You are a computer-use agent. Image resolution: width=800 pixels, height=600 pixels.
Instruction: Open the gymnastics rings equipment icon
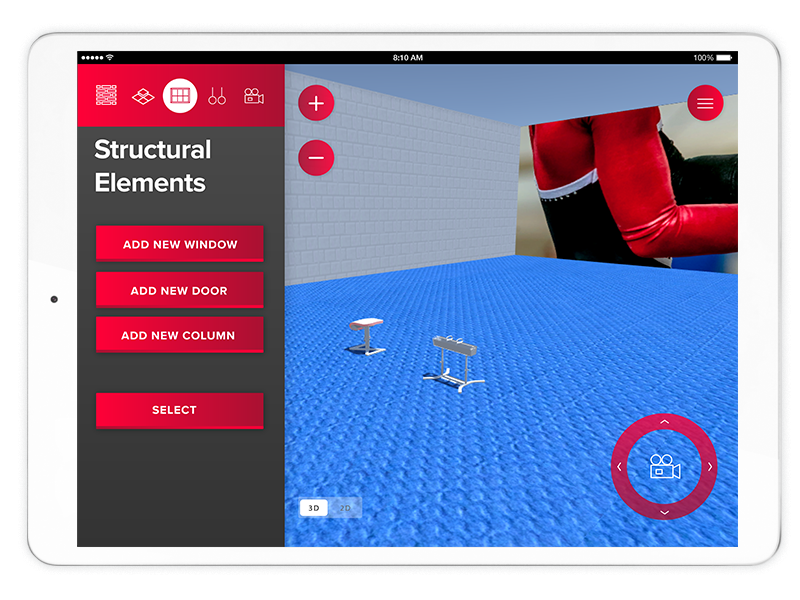click(217, 96)
